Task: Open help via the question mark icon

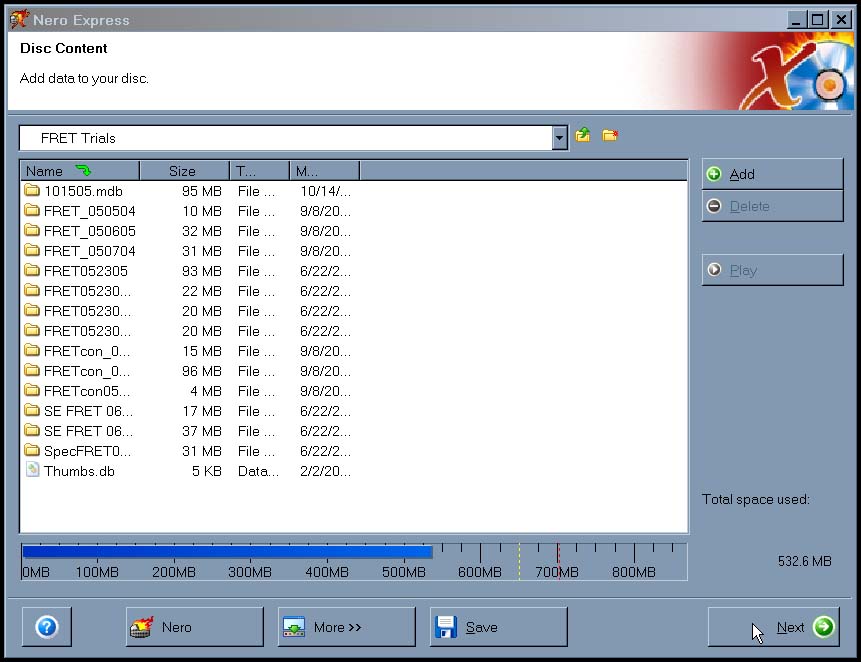Action: tap(46, 627)
